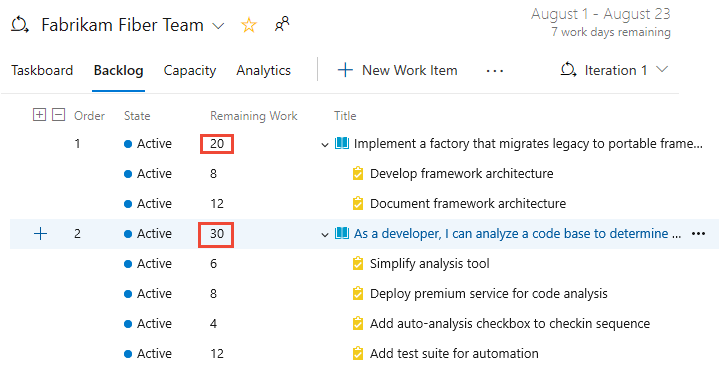Expand all rows with the plus box icon
Image resolution: width=719 pixels, height=369 pixels.
39,115
